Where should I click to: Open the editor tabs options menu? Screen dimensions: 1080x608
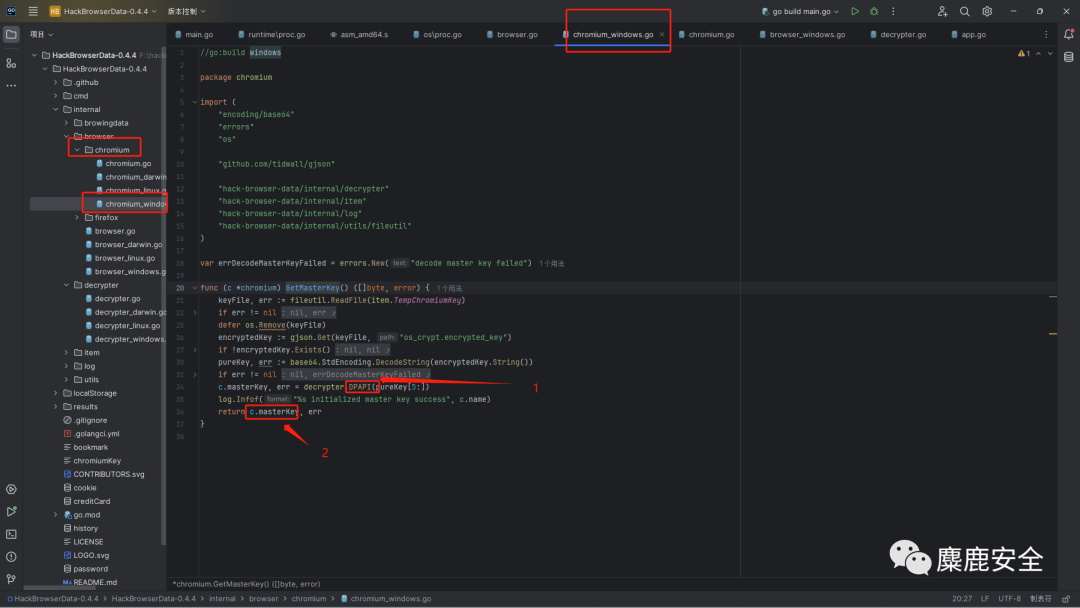1046,34
